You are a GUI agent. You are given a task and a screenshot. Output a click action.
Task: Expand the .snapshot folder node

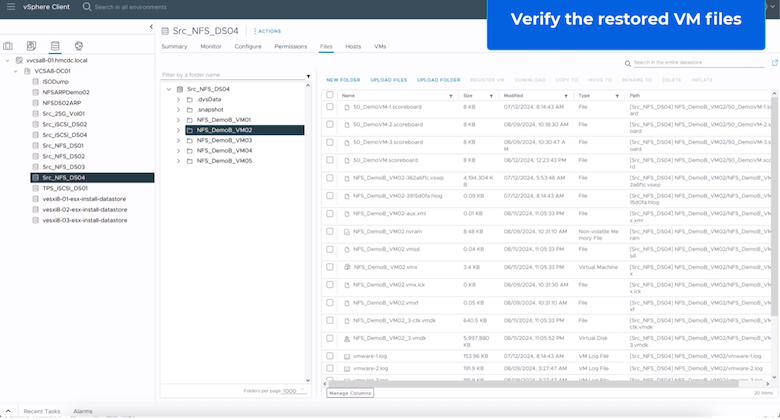point(178,109)
